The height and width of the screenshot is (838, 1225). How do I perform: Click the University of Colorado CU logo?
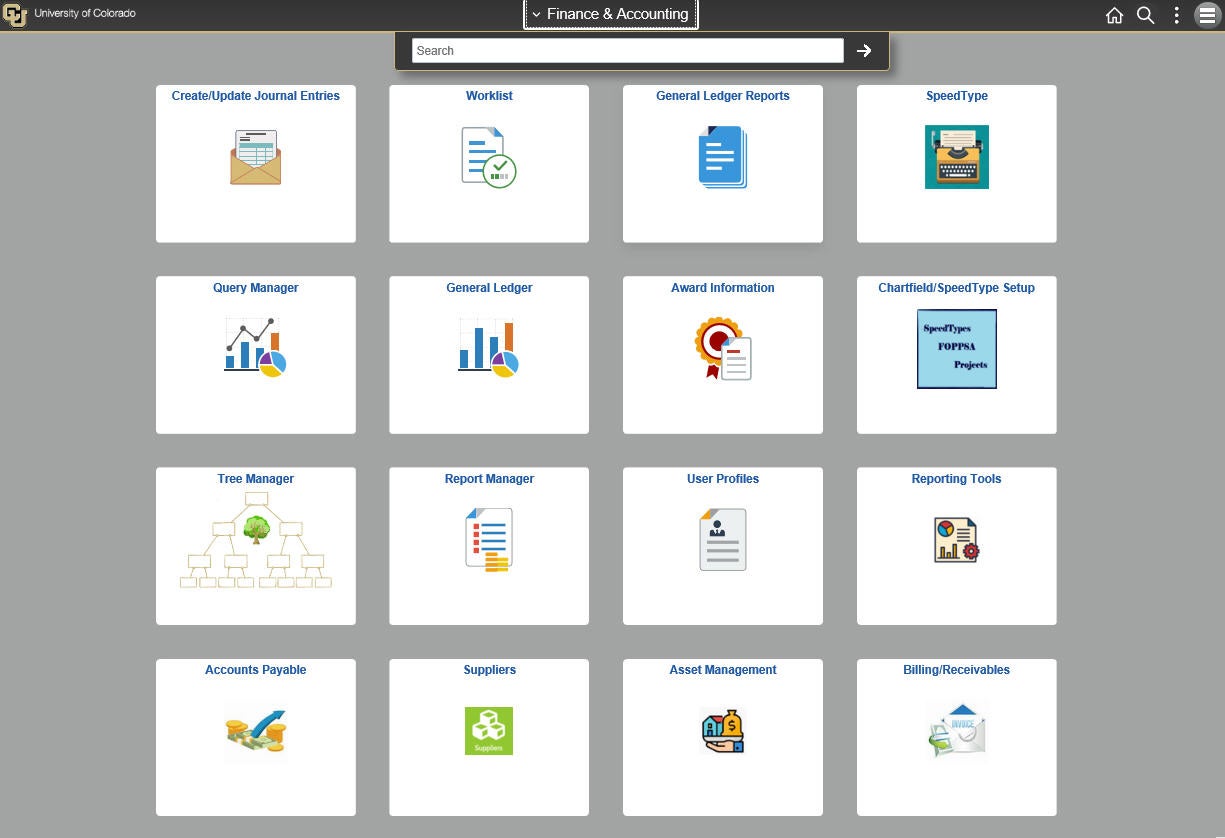click(15, 15)
